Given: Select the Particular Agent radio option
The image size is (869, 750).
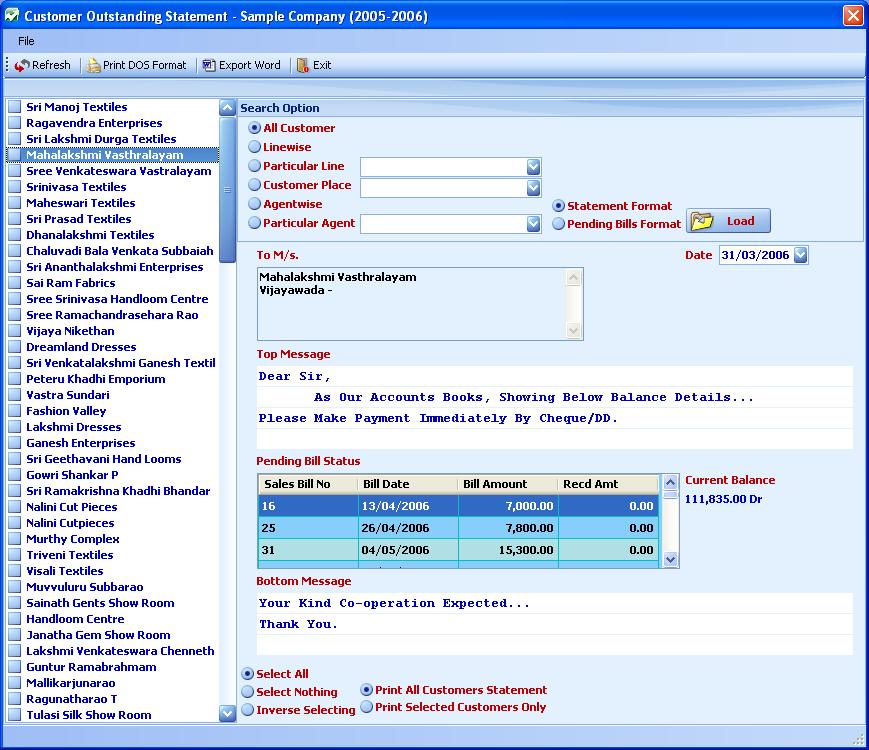Looking at the screenshot, I should 254,223.
